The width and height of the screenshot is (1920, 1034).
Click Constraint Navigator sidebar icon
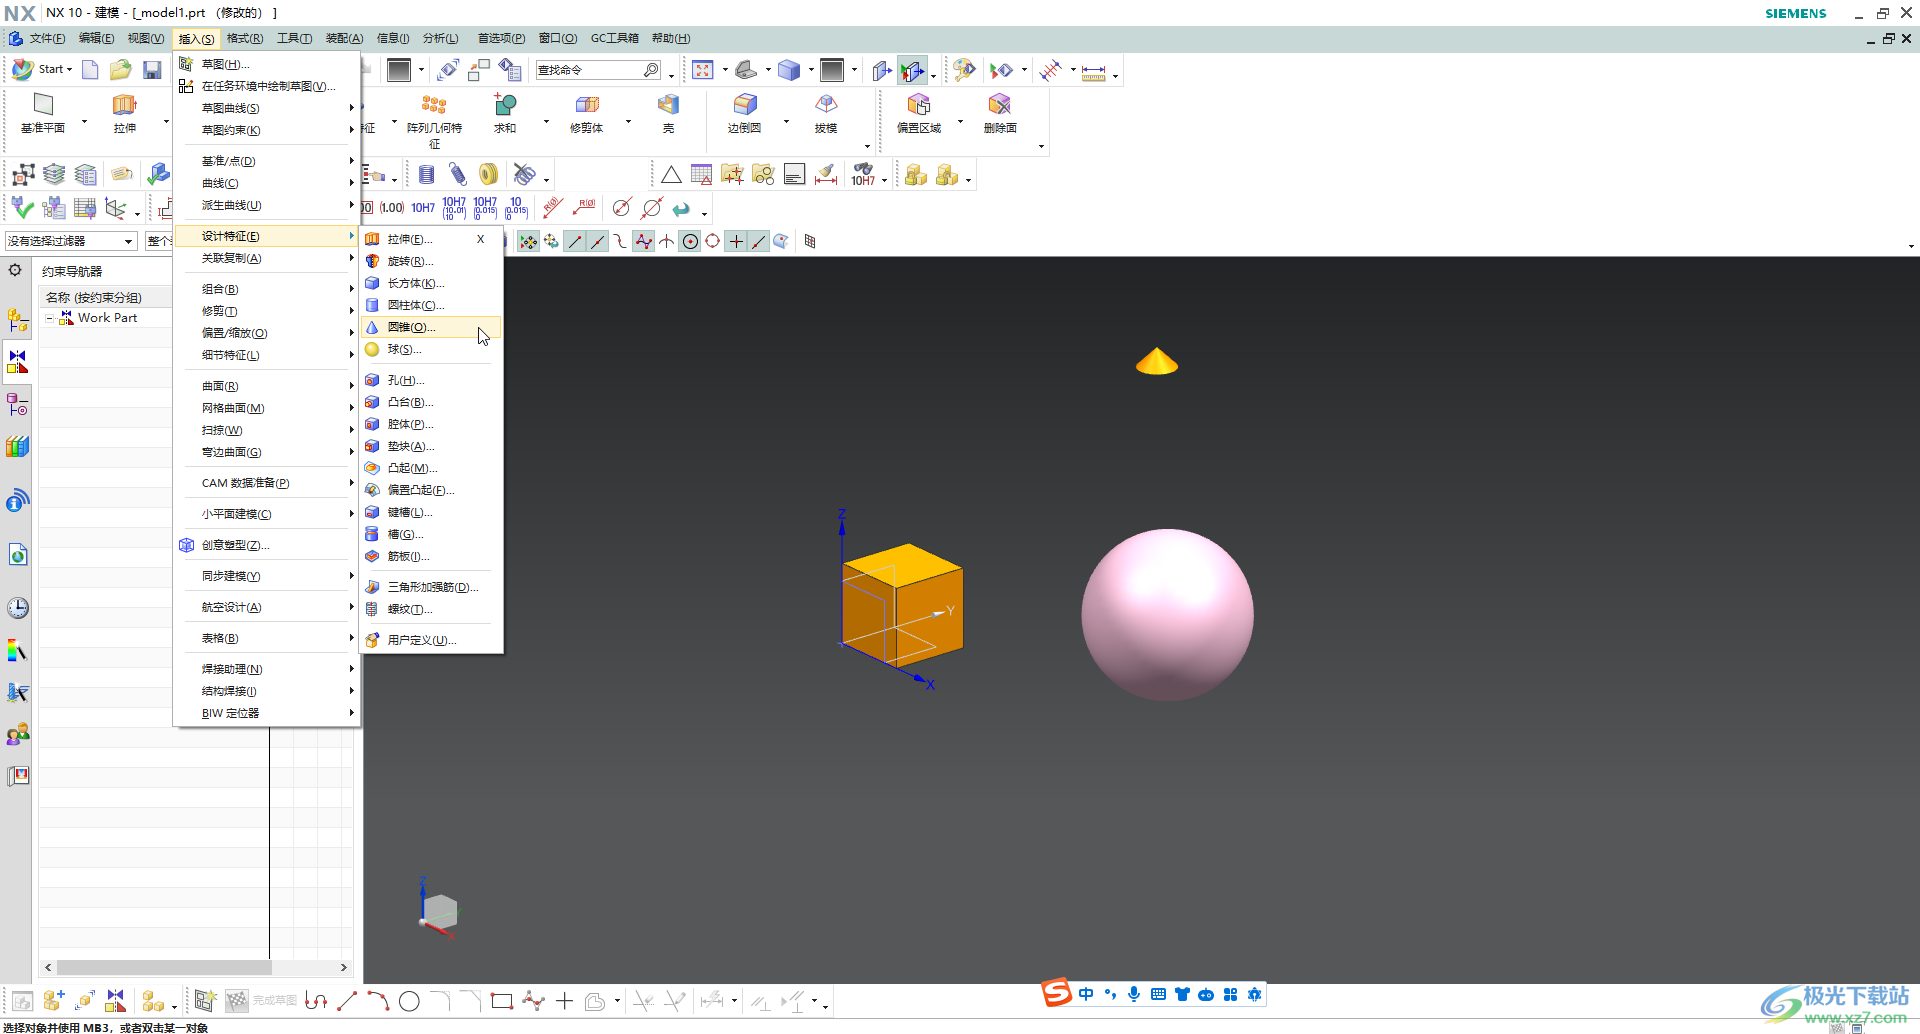pos(18,361)
